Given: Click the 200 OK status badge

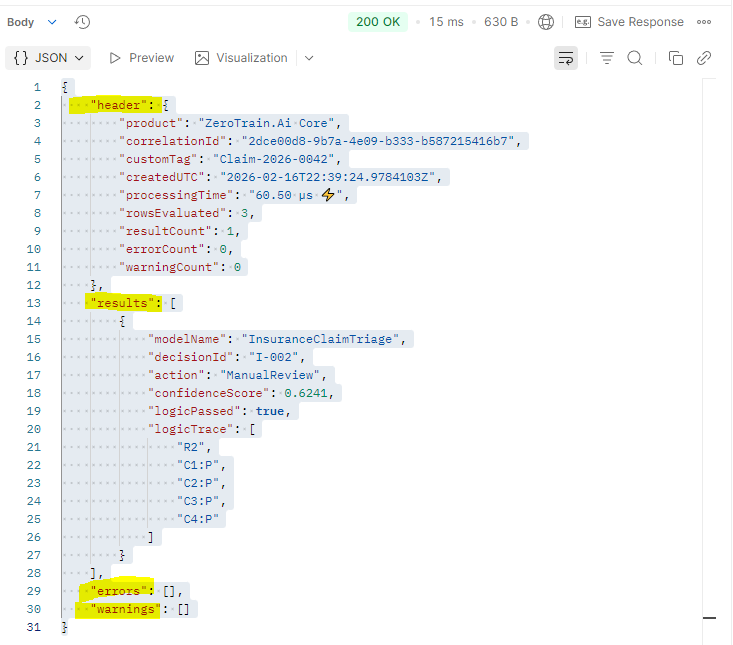Looking at the screenshot, I should pyautogui.click(x=379, y=22).
